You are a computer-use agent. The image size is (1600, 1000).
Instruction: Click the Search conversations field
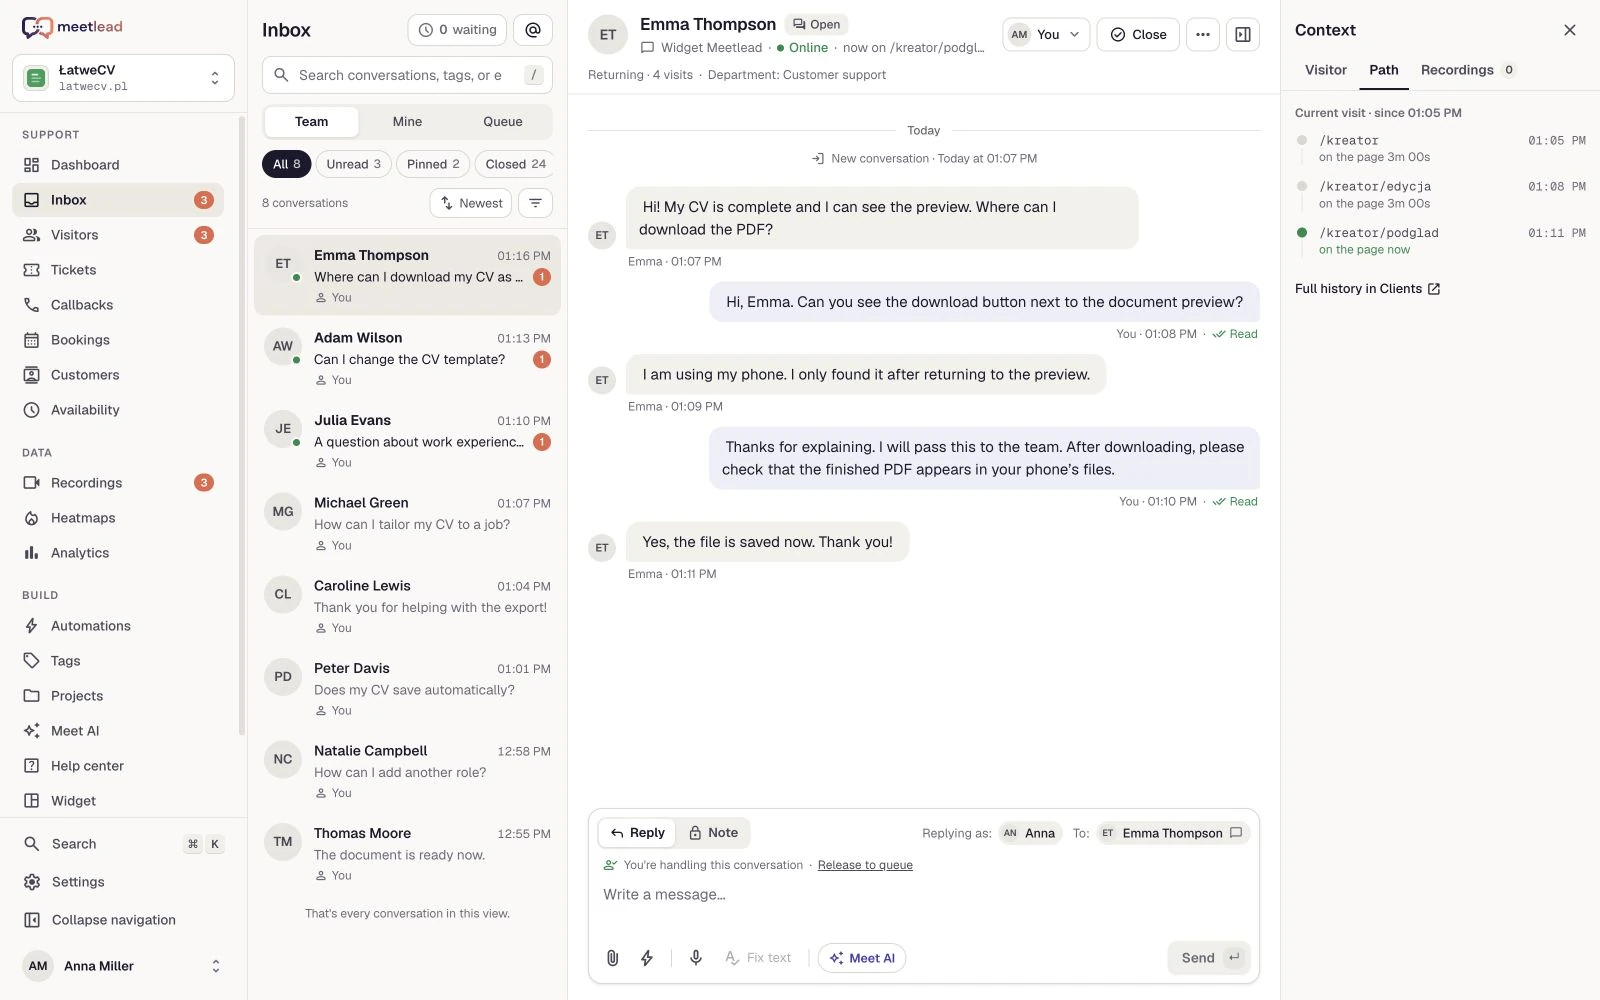pos(407,75)
